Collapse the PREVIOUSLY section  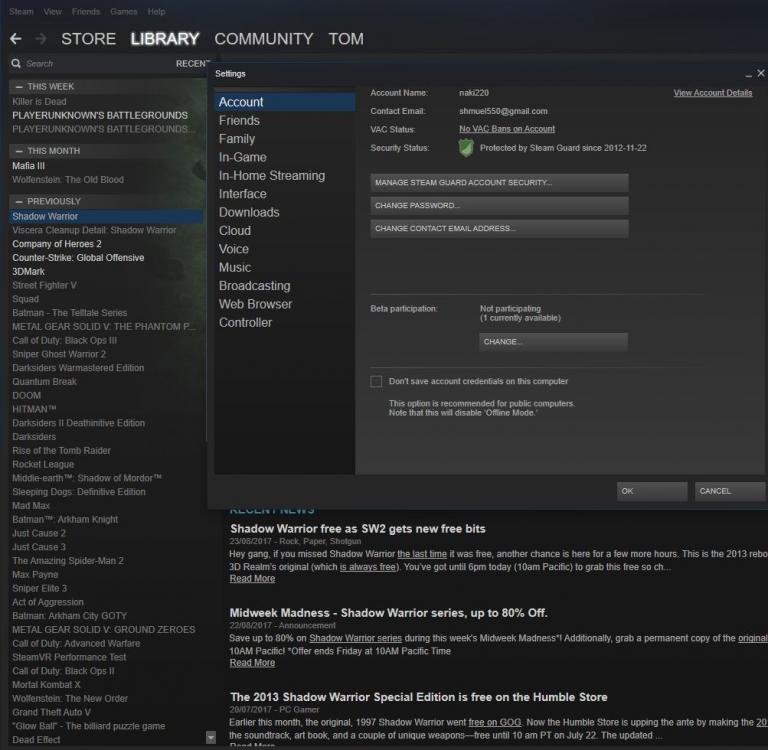pyautogui.click(x=19, y=201)
